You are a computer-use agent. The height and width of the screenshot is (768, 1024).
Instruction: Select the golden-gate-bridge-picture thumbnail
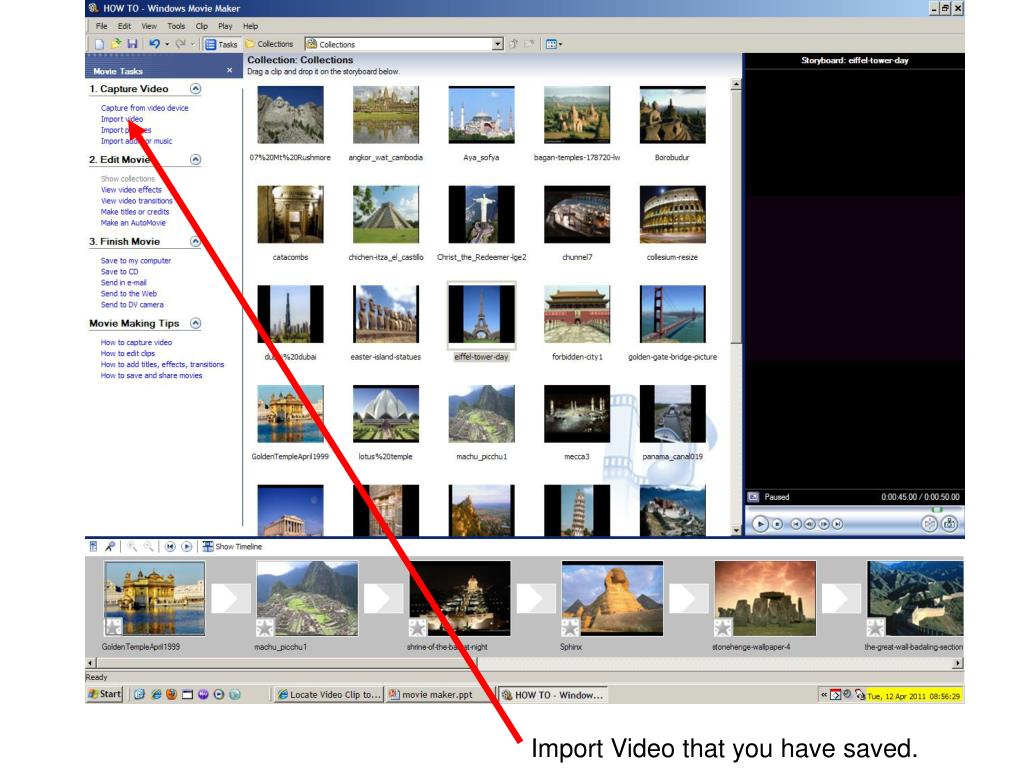pos(672,314)
